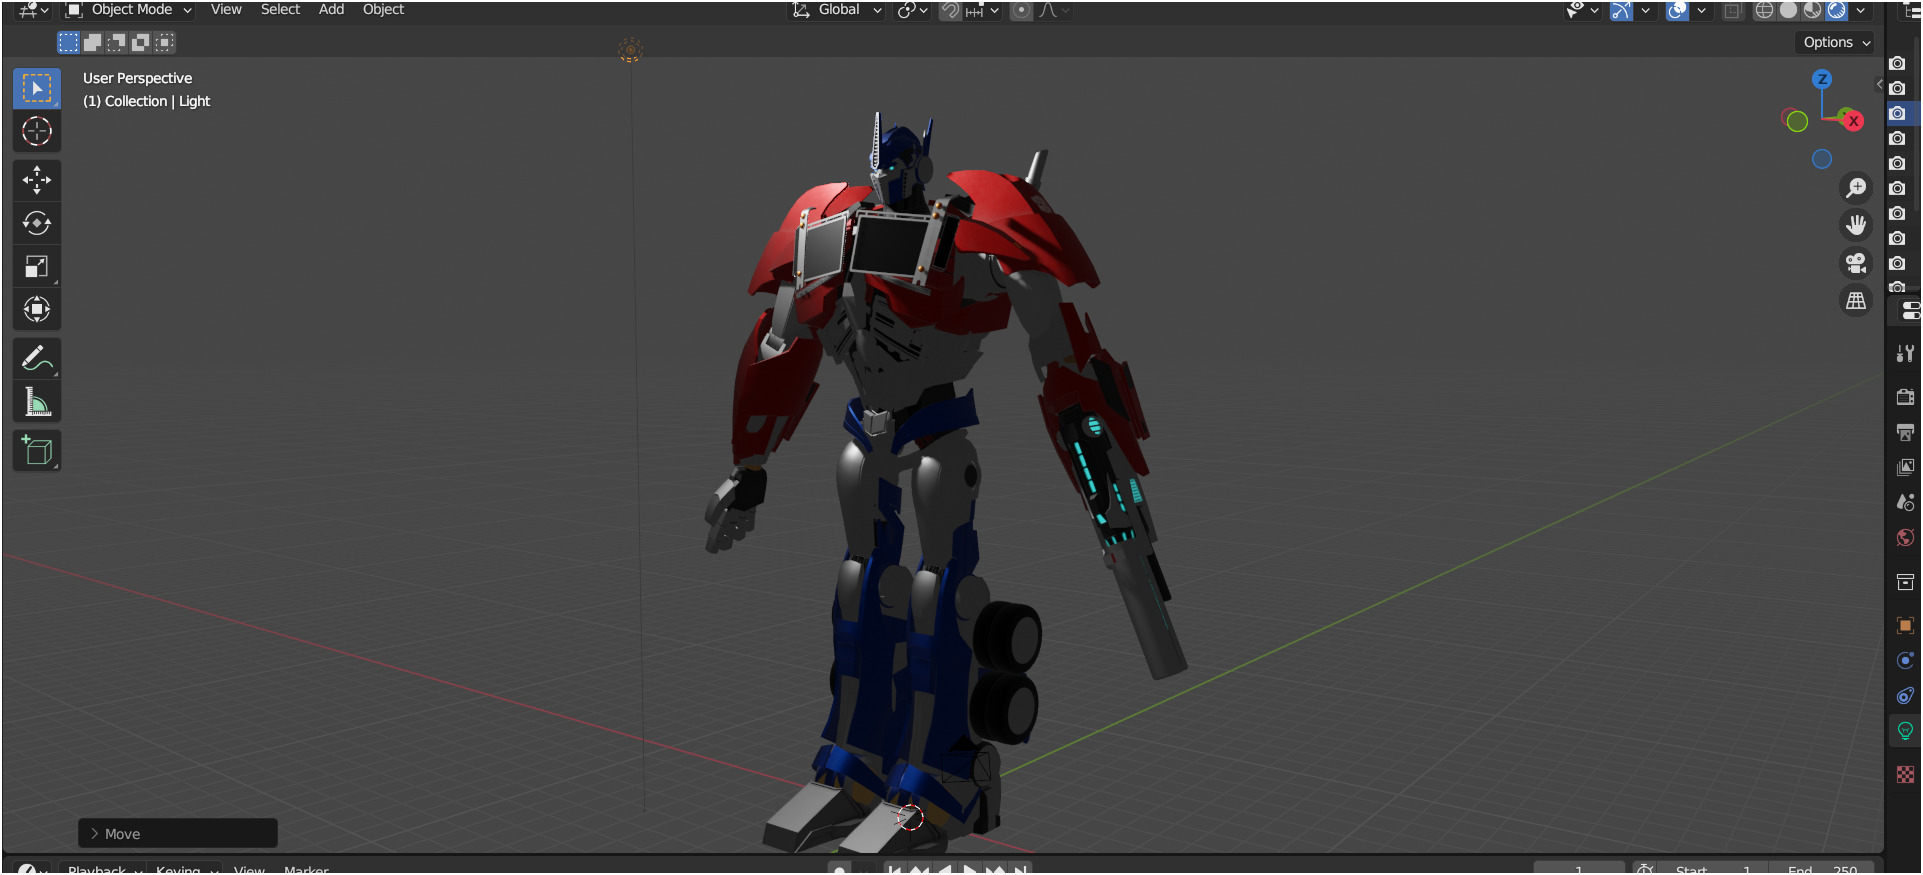
Task: Select the Measure ruler tool
Action: [37, 401]
